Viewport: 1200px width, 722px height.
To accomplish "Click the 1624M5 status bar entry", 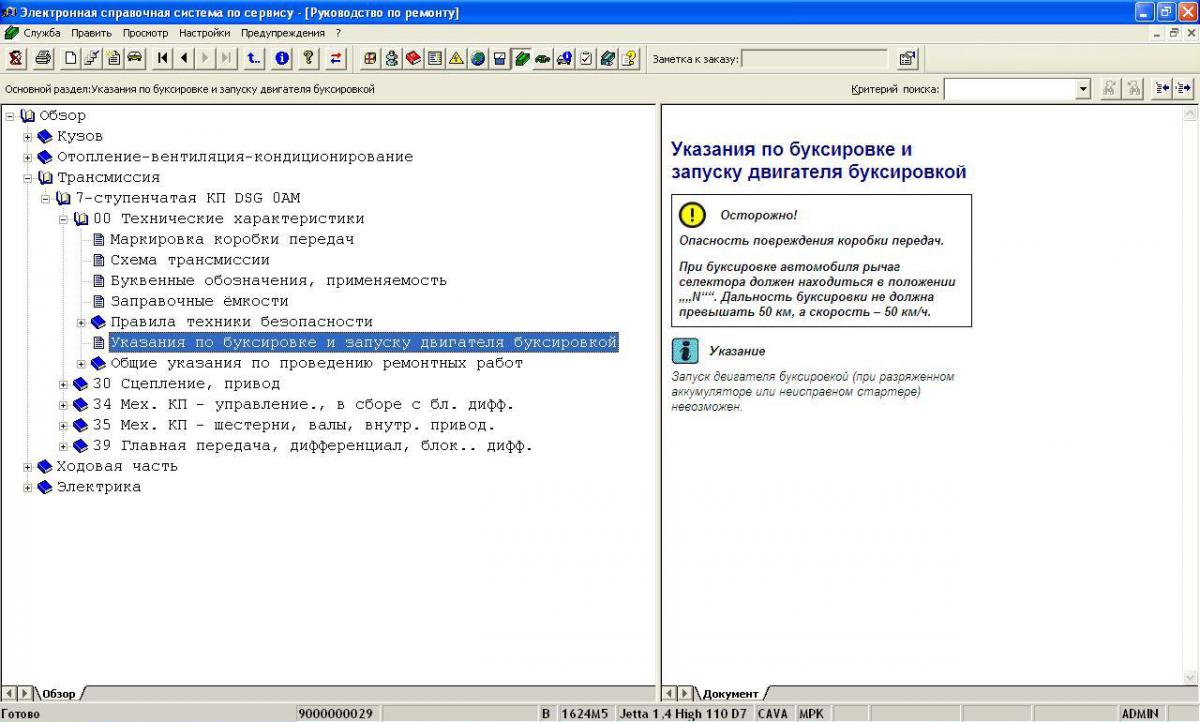I will [585, 714].
